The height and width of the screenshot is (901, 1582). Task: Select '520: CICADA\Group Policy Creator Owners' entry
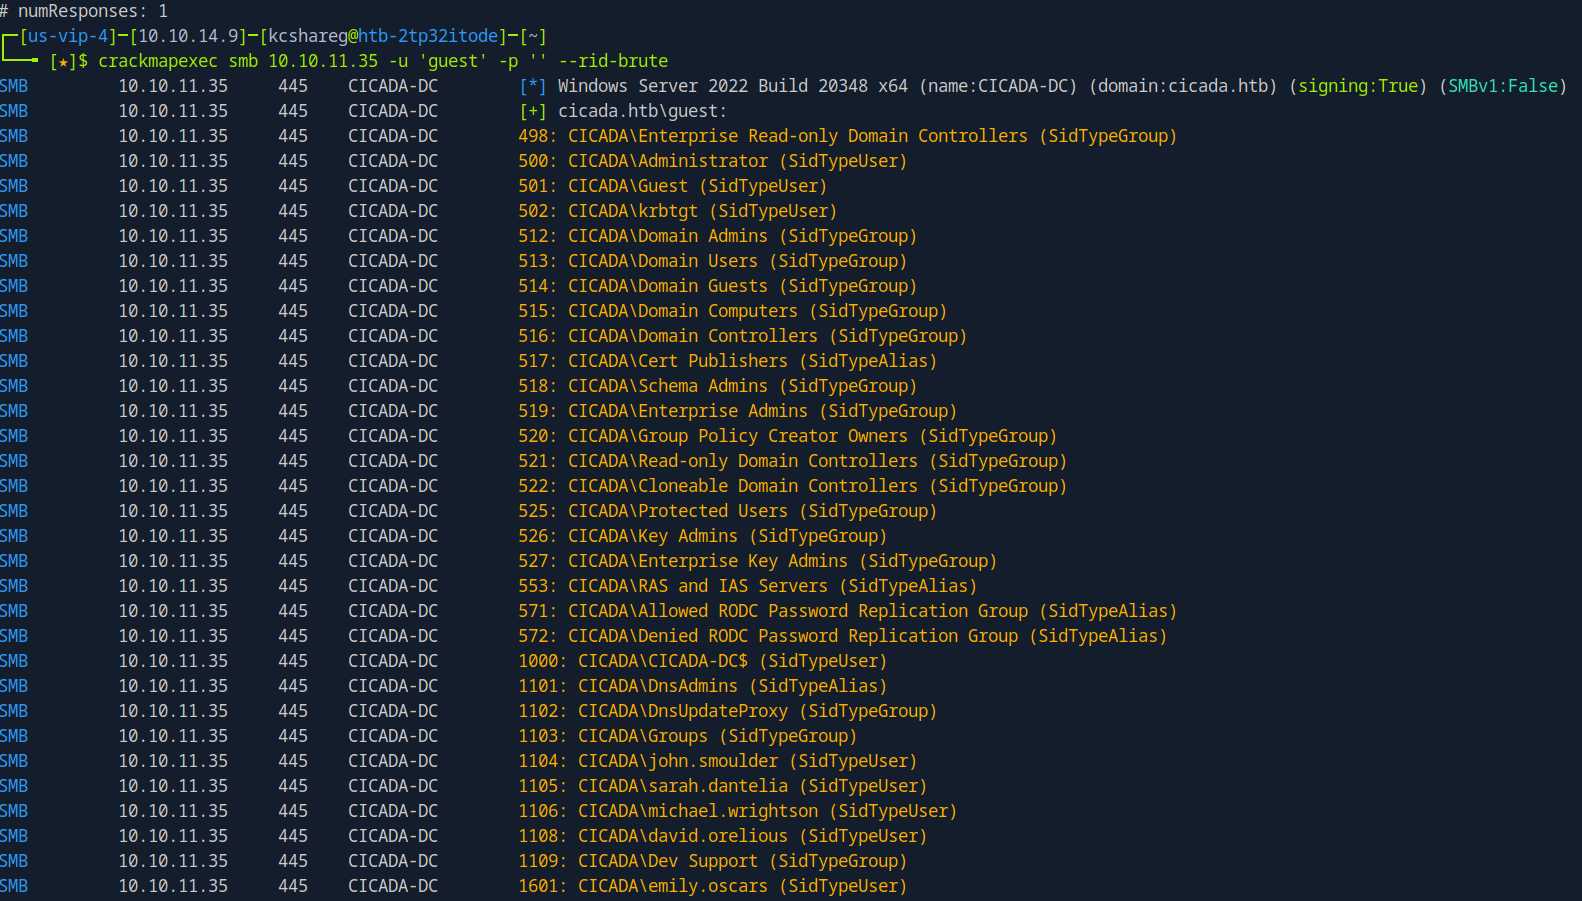(788, 436)
